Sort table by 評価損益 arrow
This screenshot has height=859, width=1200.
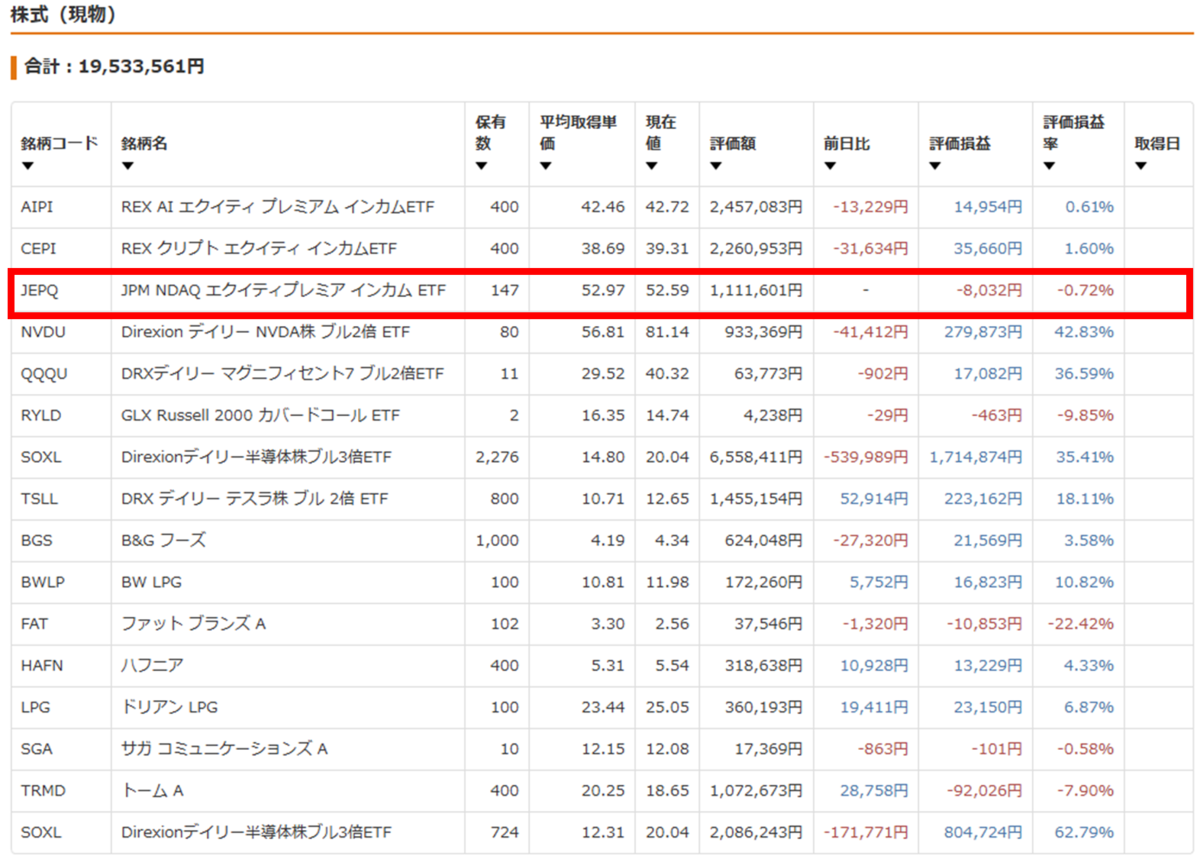934,166
